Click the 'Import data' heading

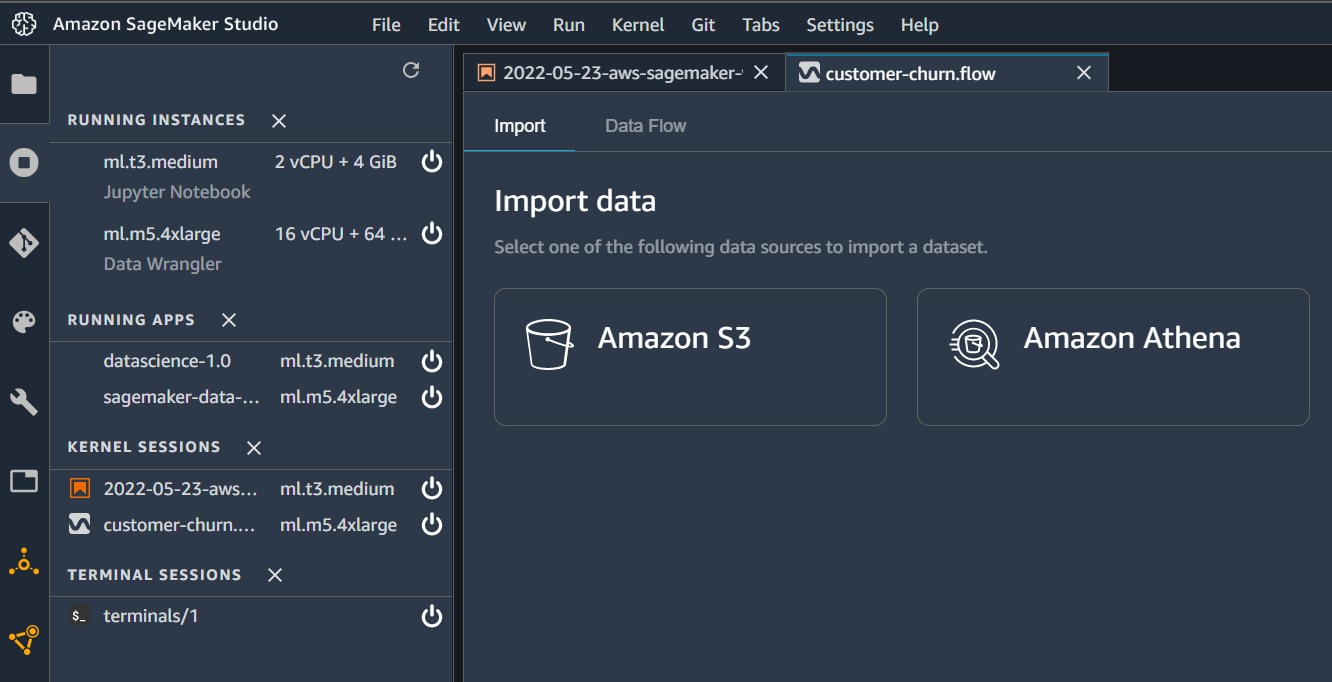pyautogui.click(x=575, y=201)
